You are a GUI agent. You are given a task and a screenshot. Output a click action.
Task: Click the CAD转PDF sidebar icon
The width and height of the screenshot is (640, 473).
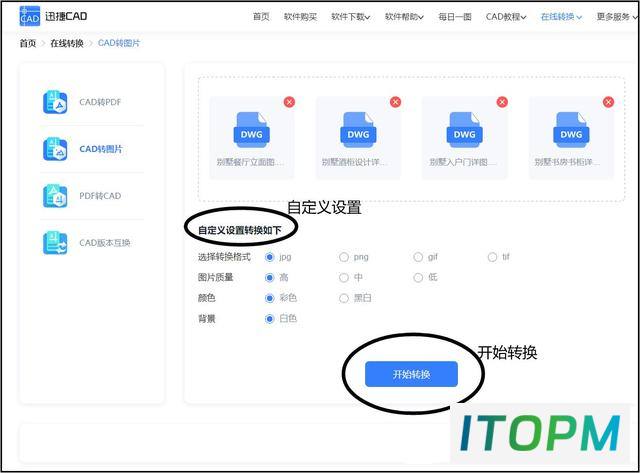pyautogui.click(x=55, y=102)
